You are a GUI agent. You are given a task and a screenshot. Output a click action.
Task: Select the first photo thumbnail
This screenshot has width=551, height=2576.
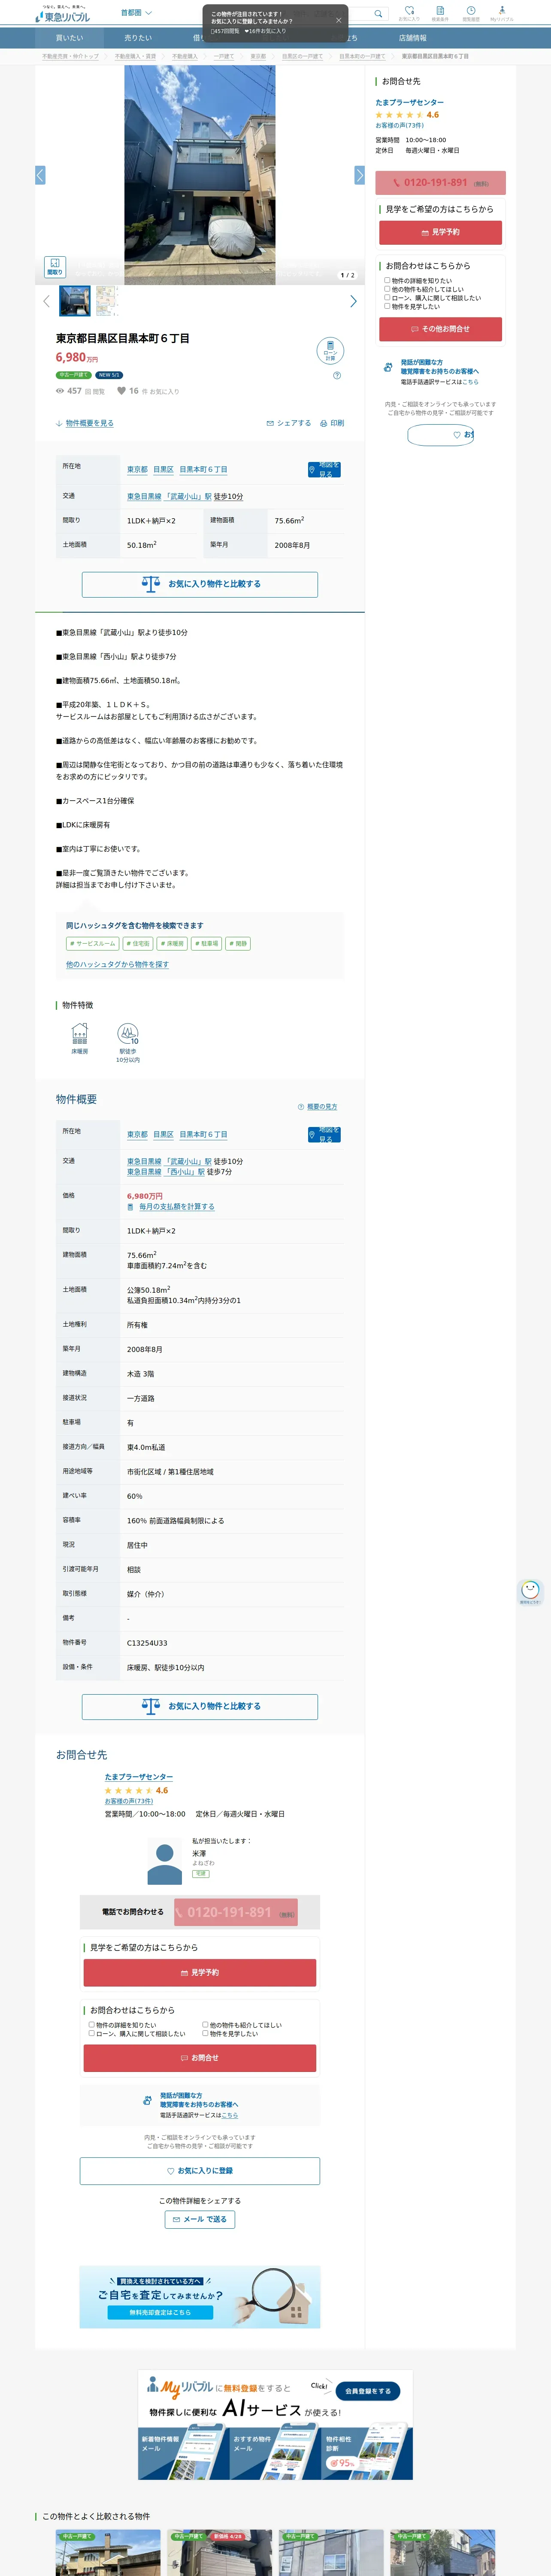(x=75, y=301)
